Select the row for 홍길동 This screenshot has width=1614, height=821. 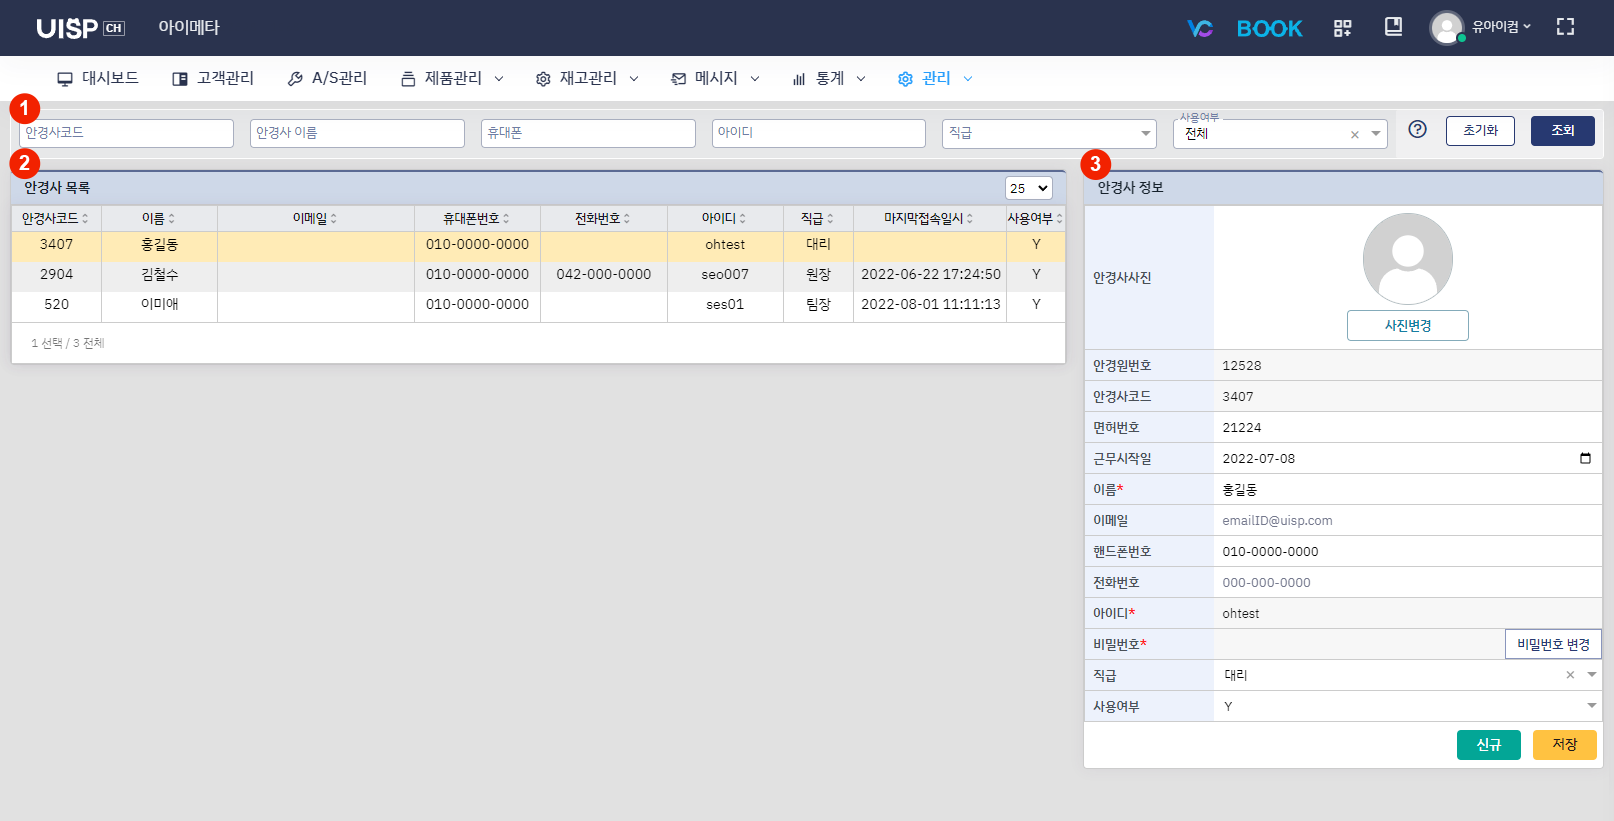(x=538, y=245)
